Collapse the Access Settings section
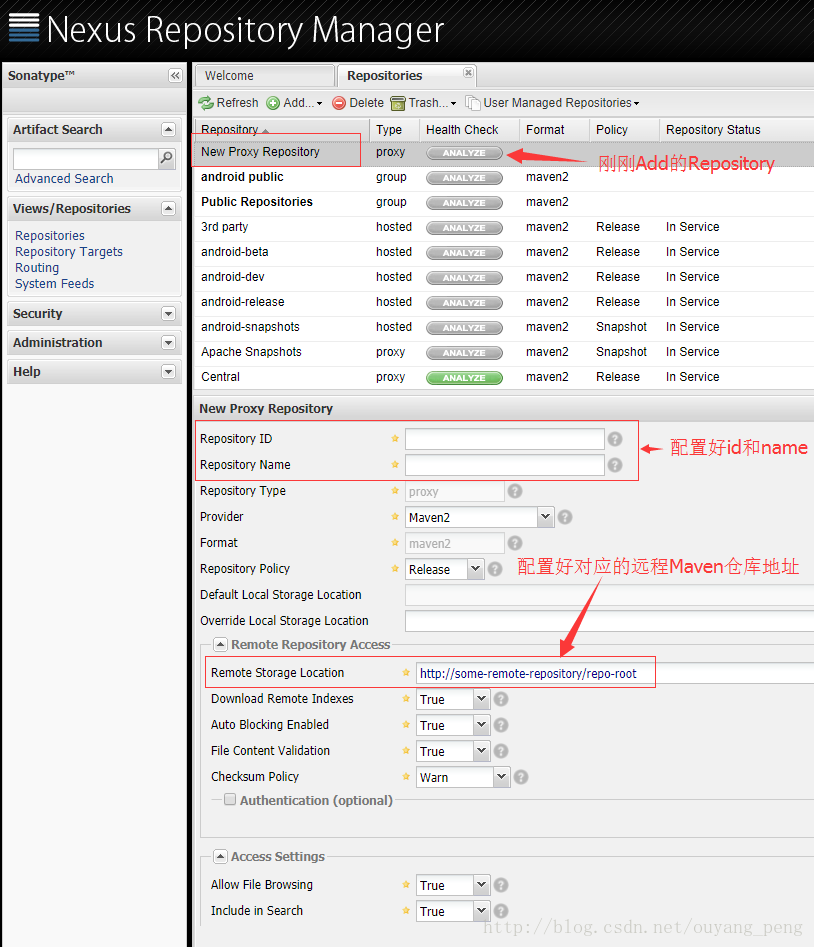 point(220,857)
